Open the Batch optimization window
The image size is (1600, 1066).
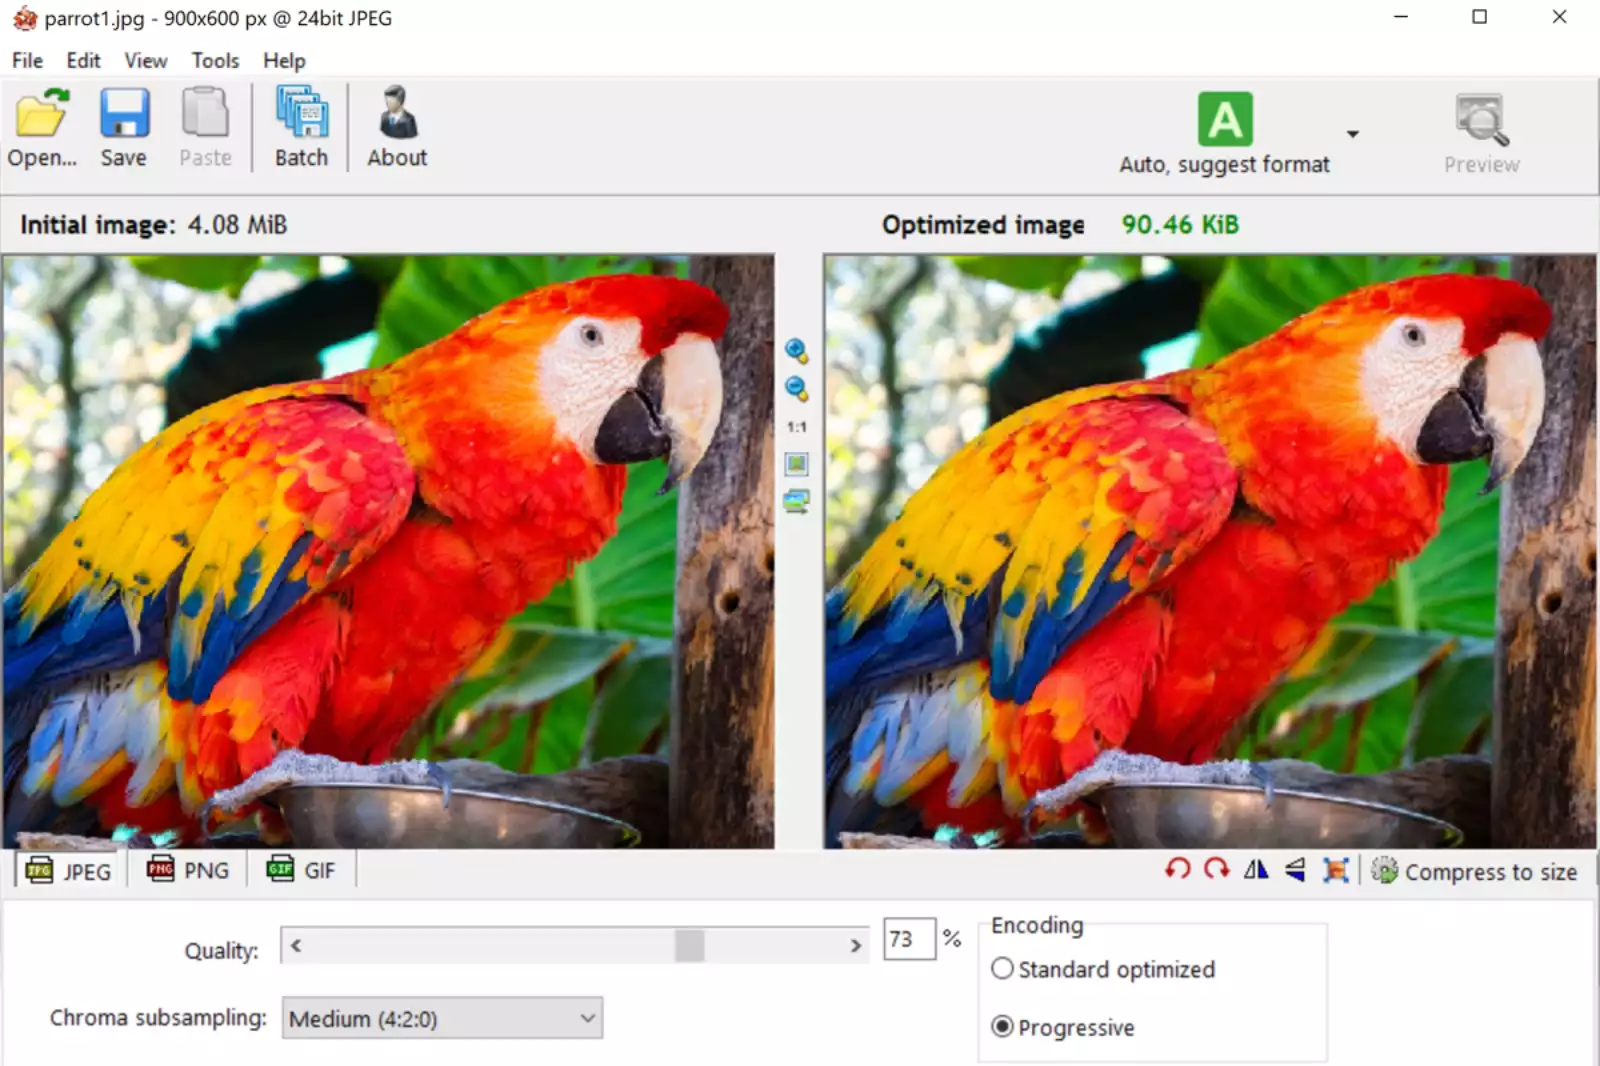click(300, 125)
